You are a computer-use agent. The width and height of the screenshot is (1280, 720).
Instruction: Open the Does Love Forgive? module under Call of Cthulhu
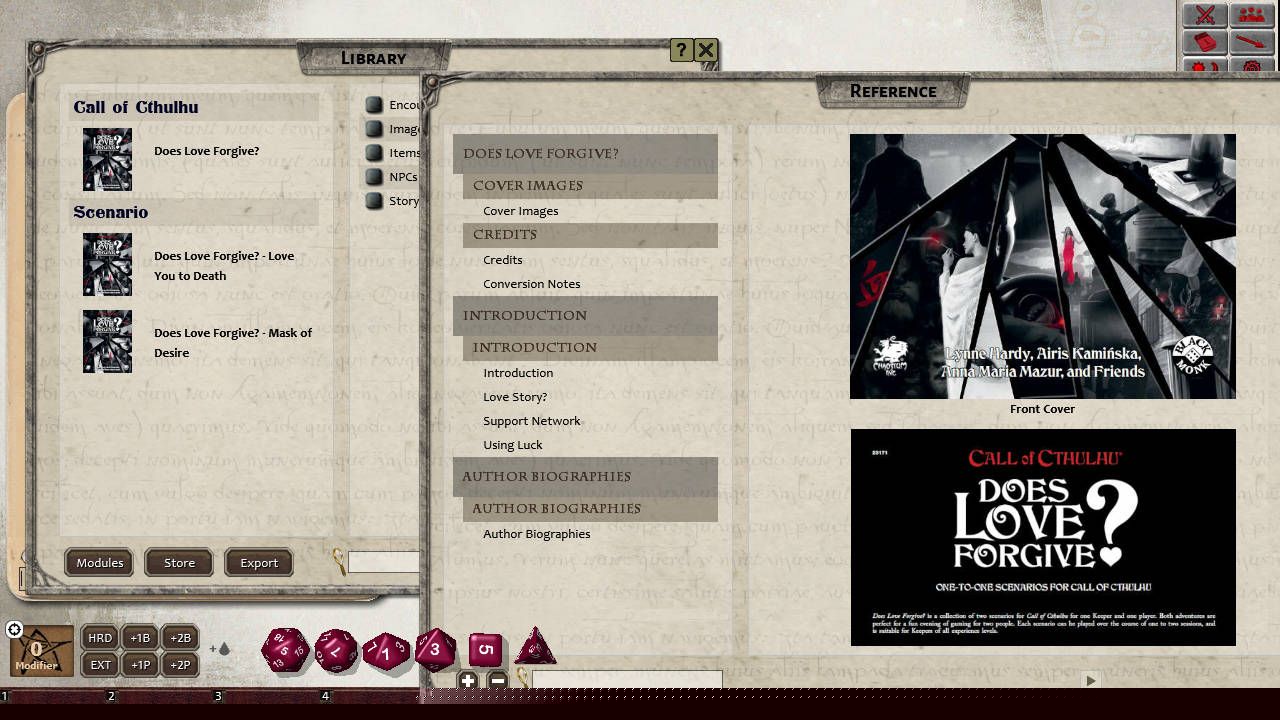pyautogui.click(x=207, y=151)
